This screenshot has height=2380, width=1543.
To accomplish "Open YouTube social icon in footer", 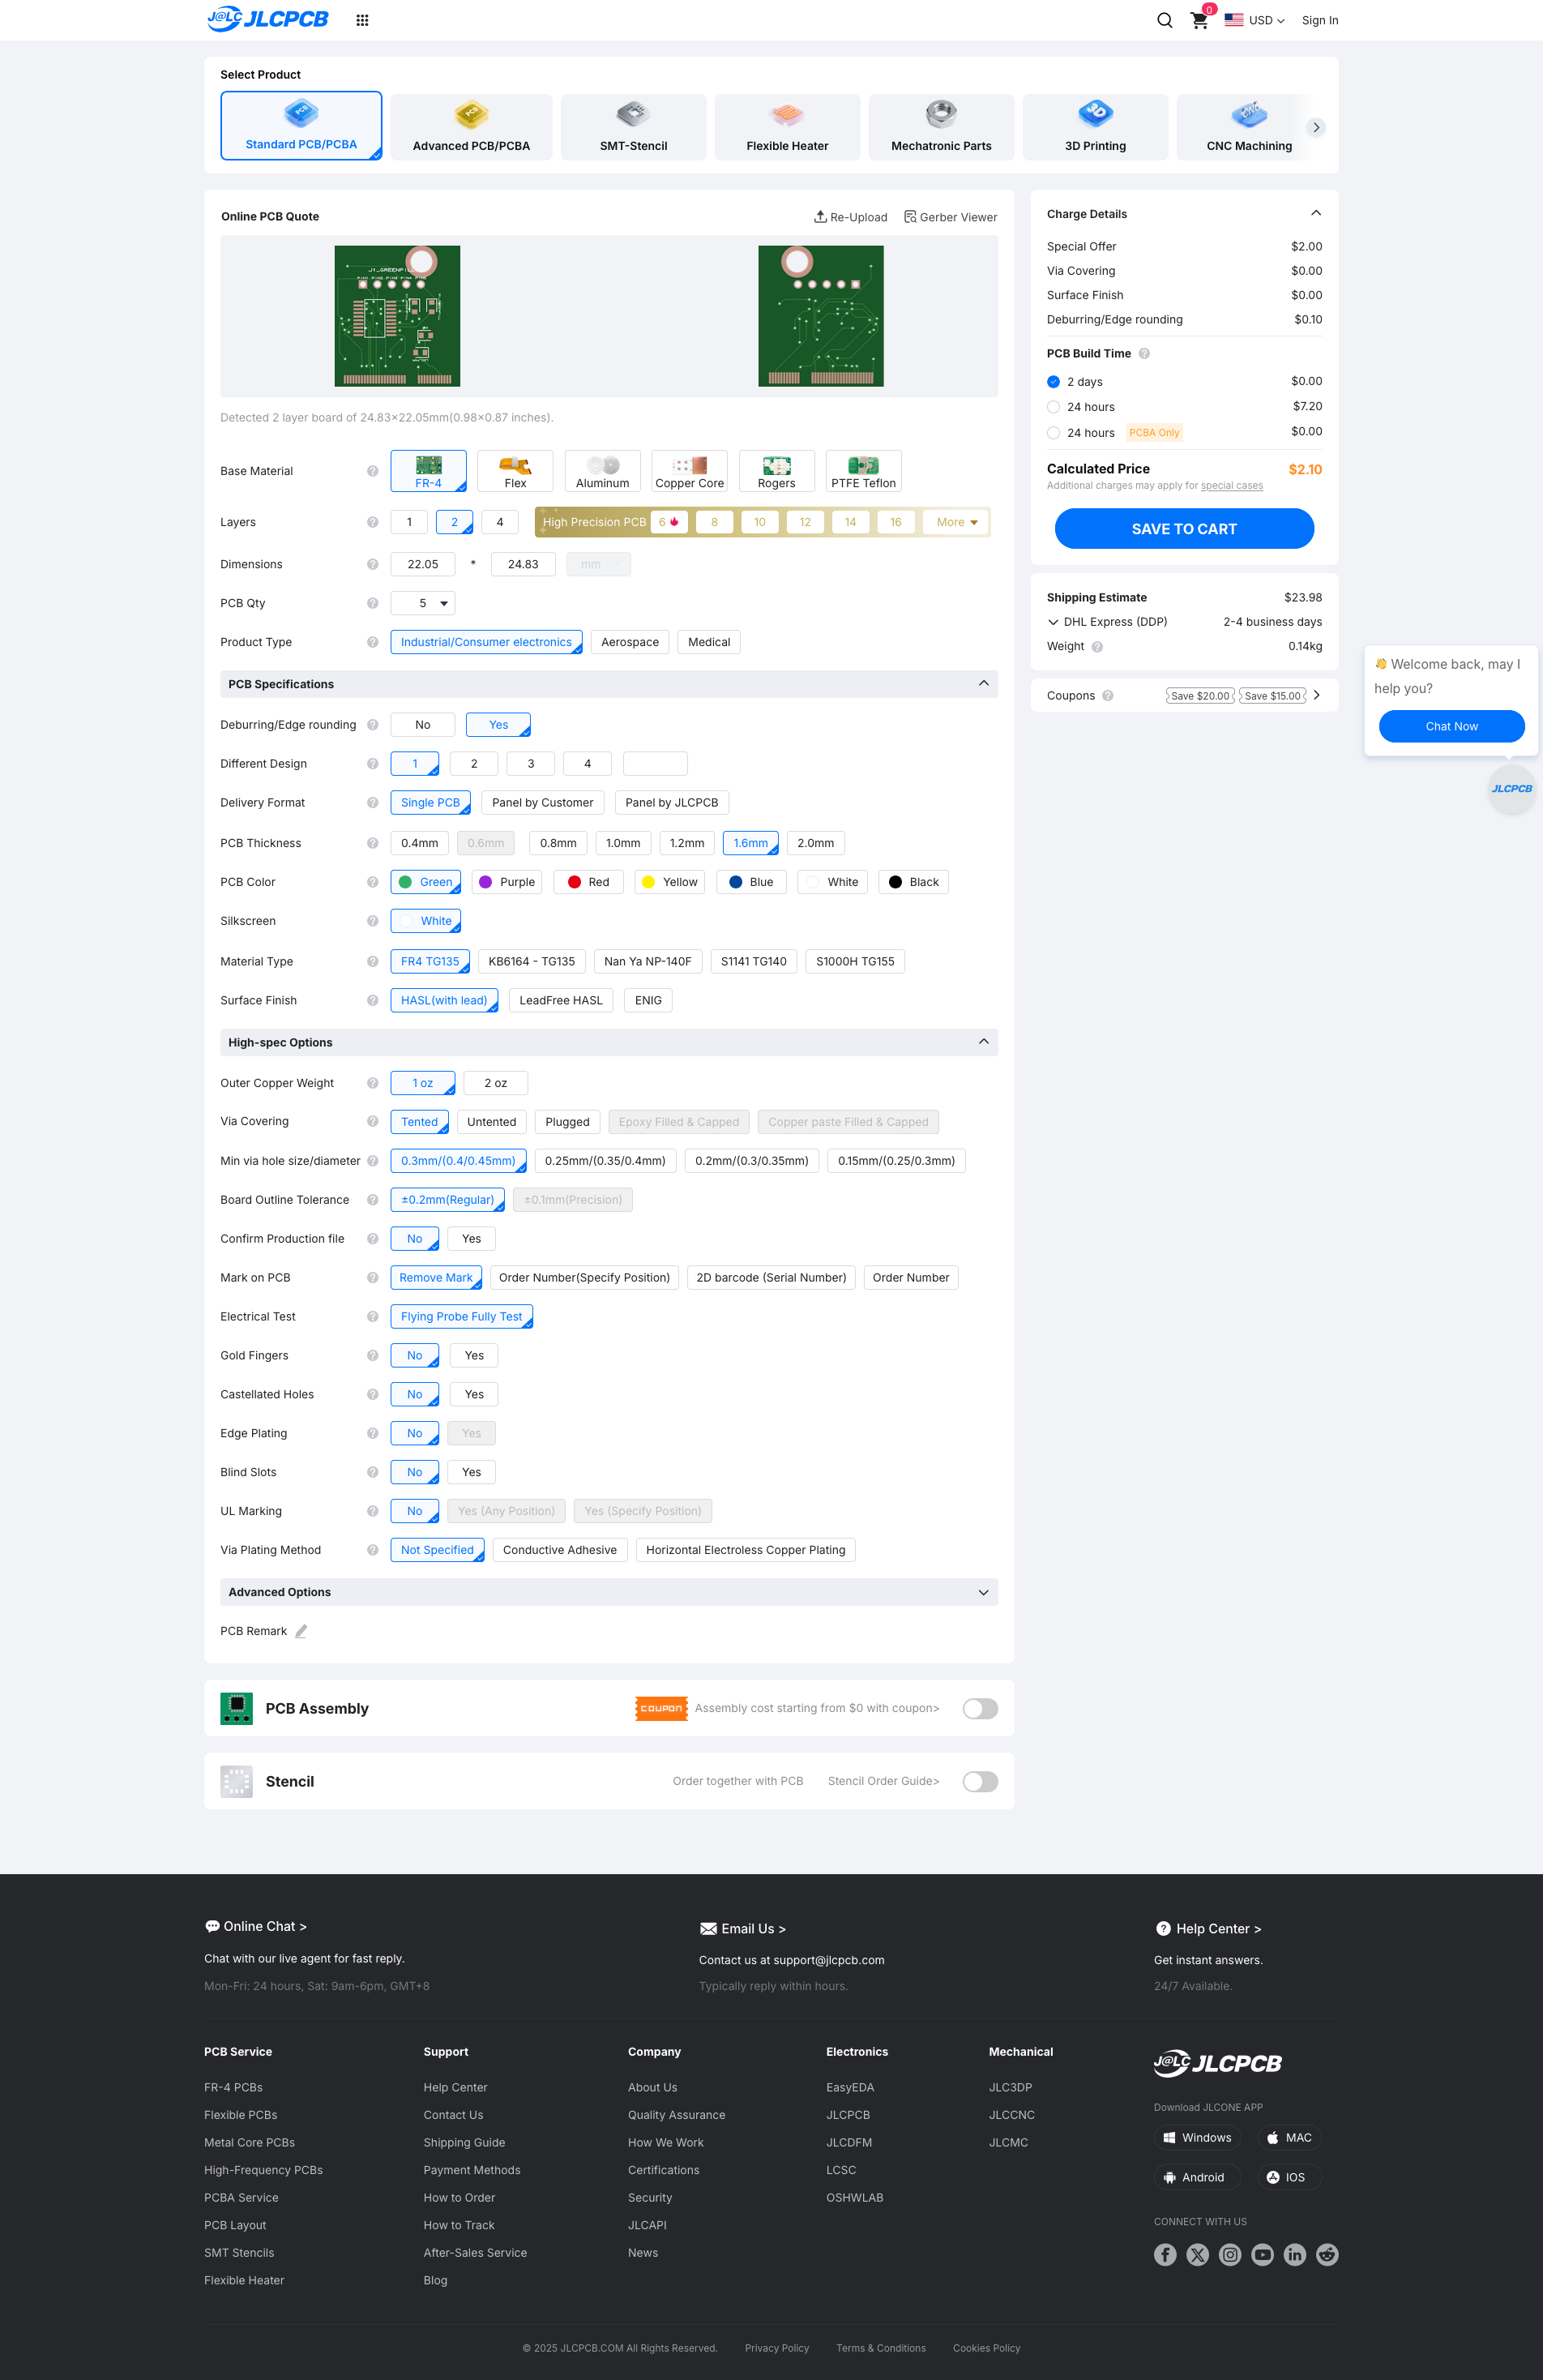I will tap(1263, 2254).
